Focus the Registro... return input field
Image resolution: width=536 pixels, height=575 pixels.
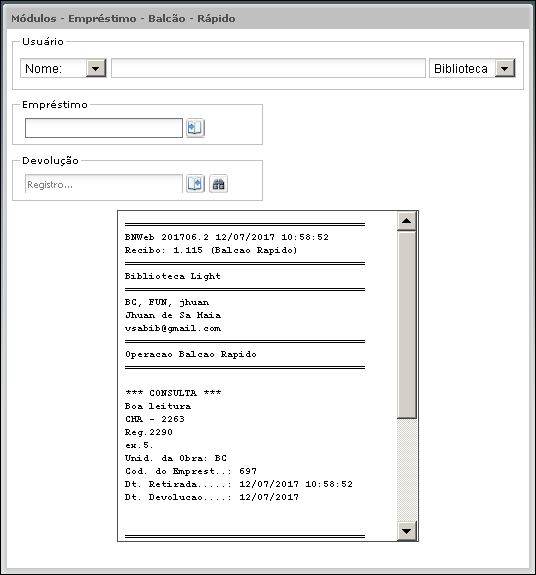tap(104, 184)
